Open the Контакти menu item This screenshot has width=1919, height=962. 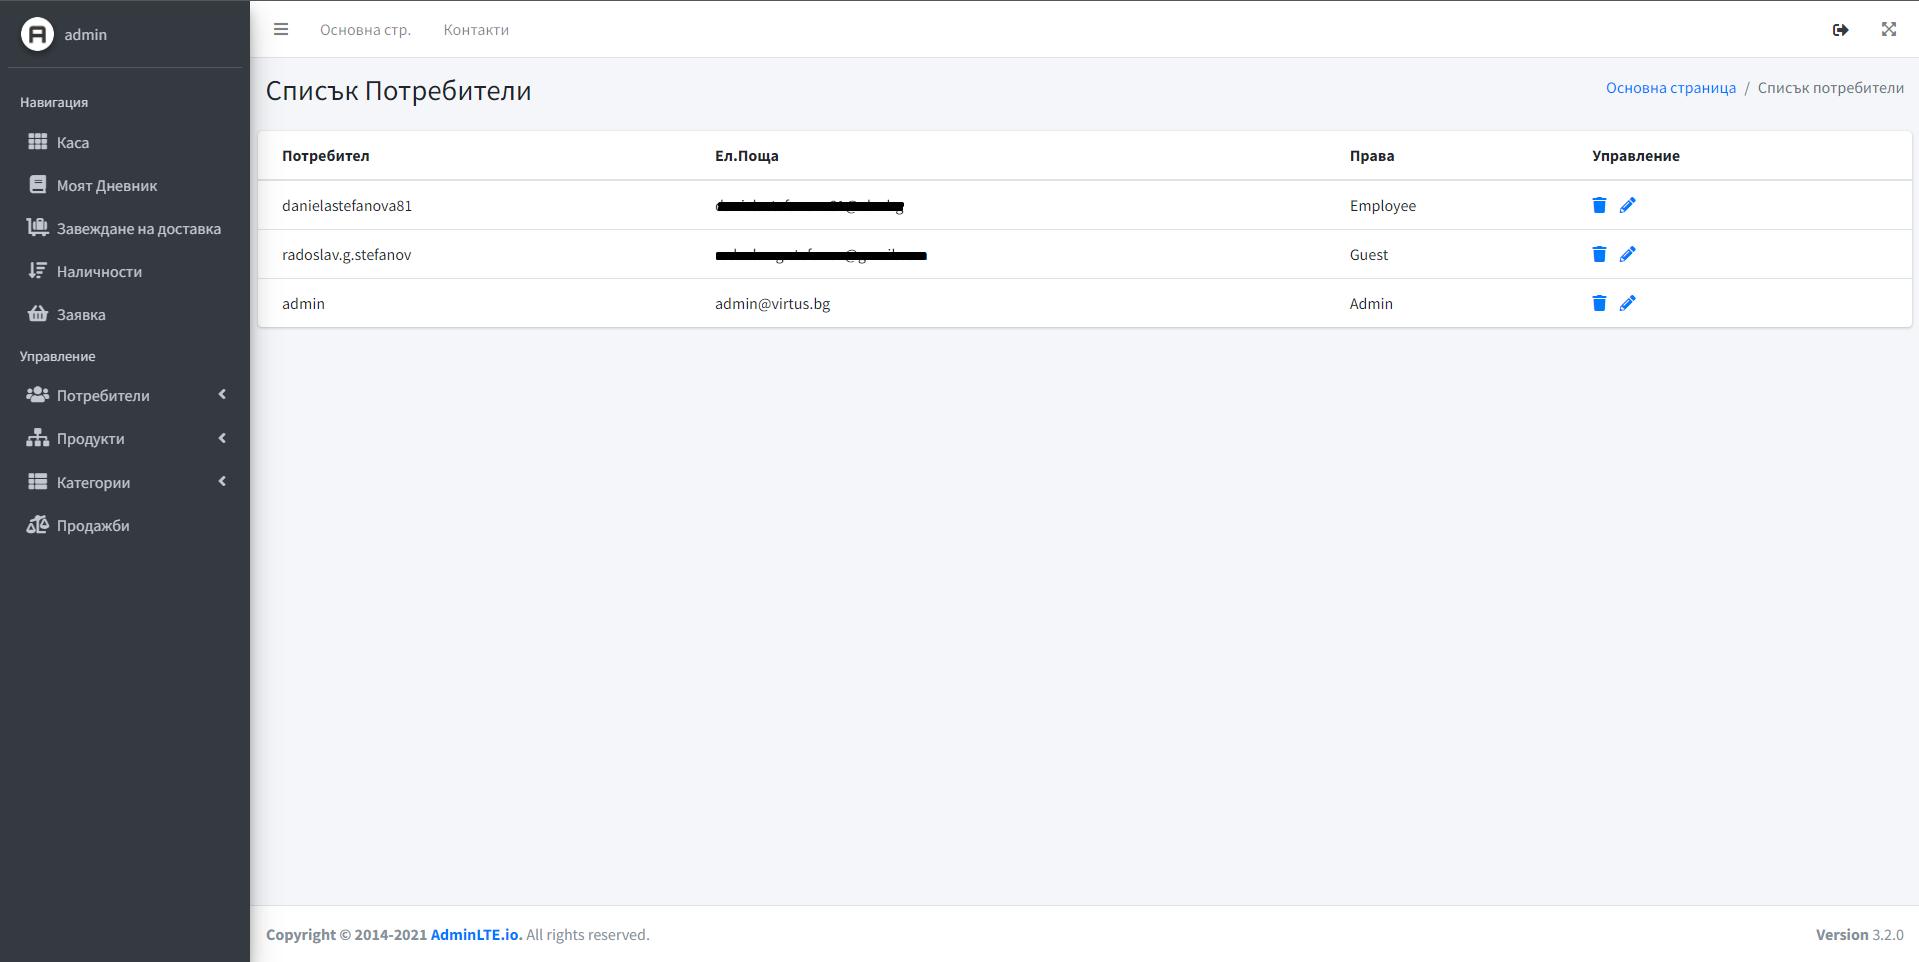click(476, 29)
